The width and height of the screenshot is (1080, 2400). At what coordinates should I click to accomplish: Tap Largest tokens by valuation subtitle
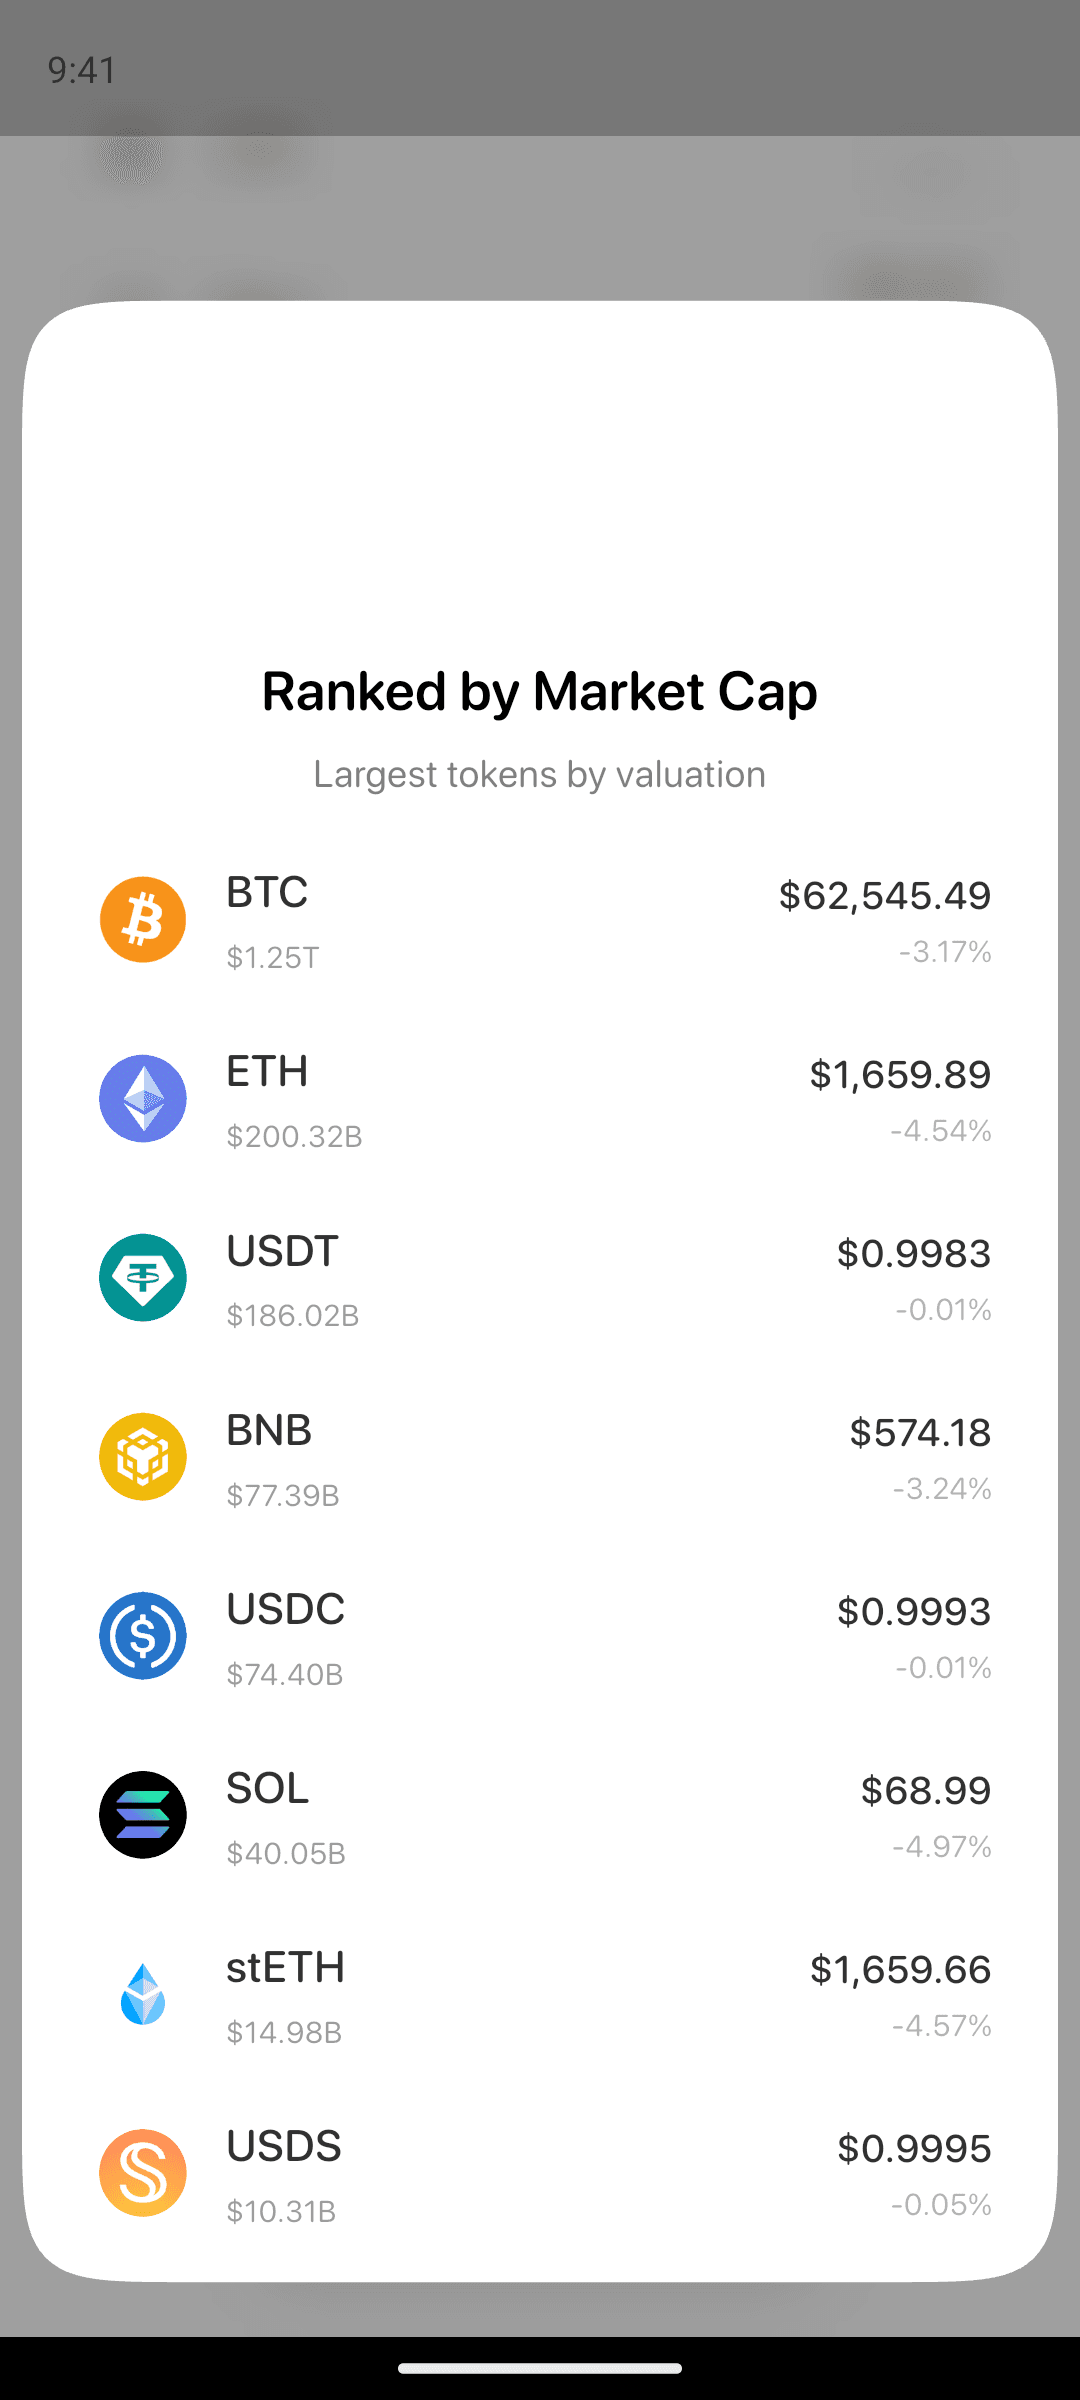coord(540,775)
